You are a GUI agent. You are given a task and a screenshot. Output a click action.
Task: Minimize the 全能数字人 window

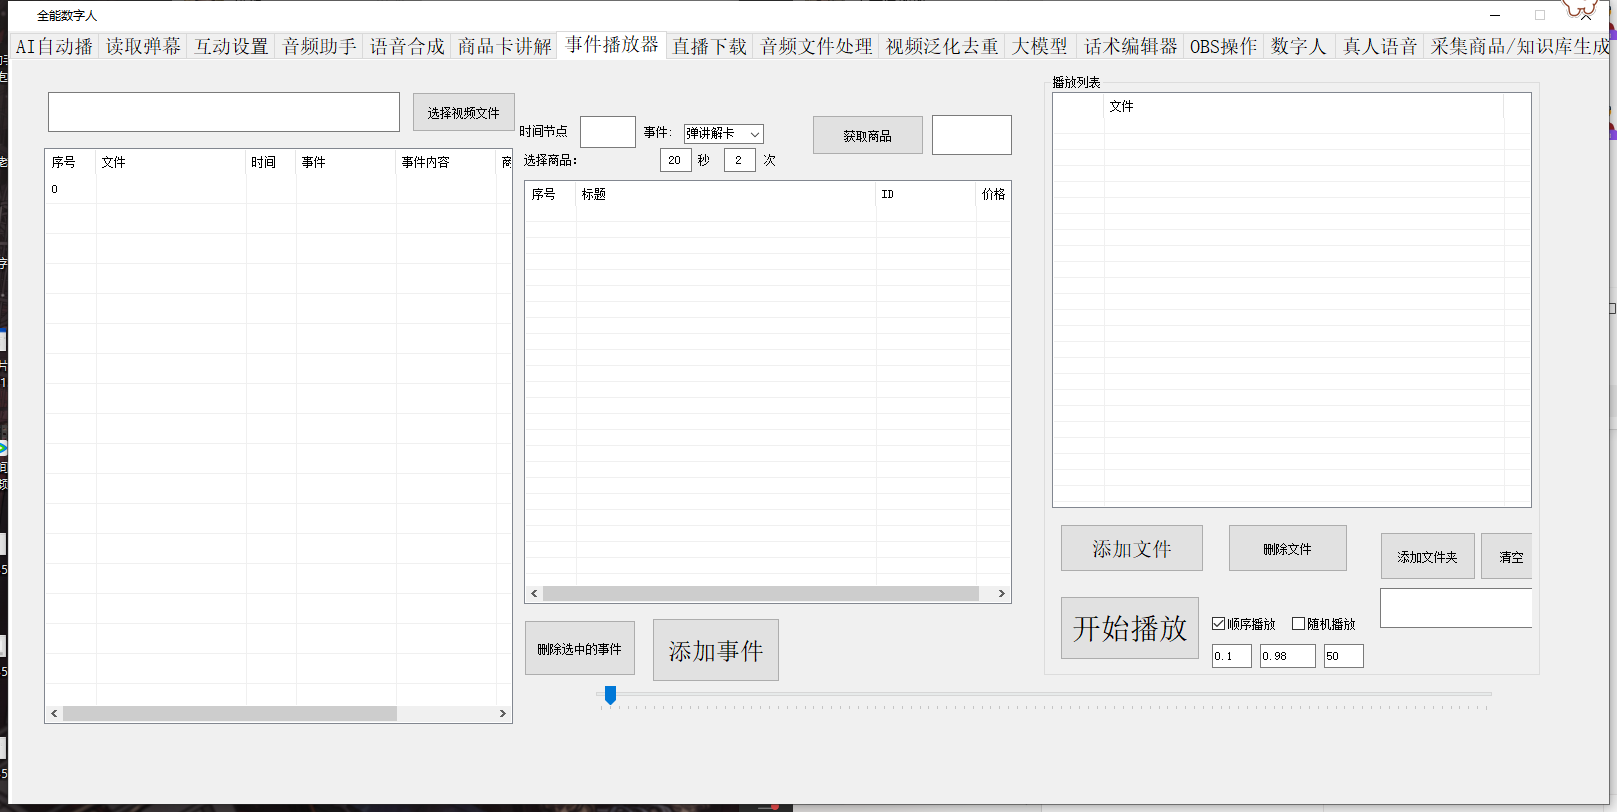(1495, 15)
